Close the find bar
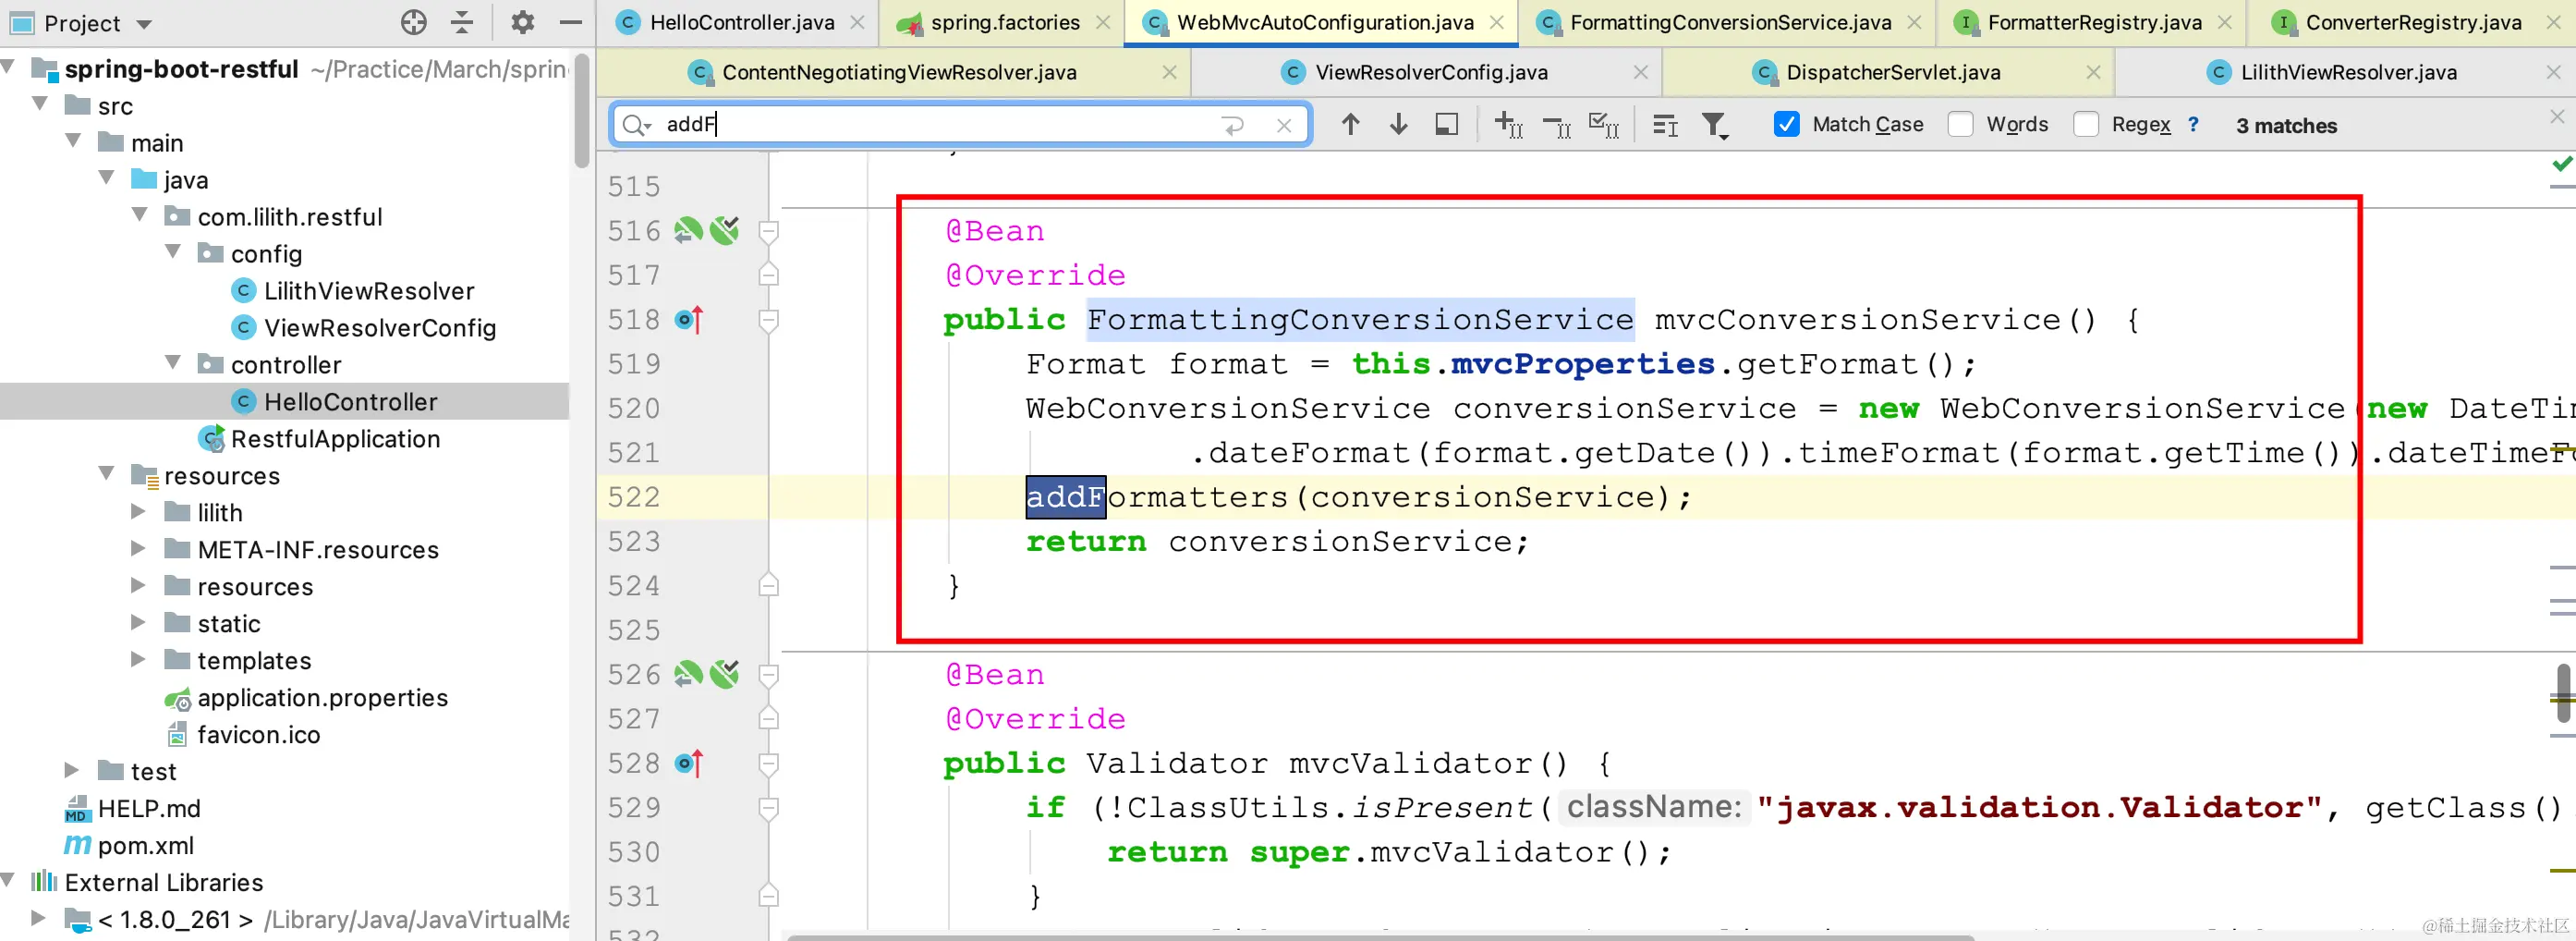Screen dimensions: 2576x941 (2557, 117)
